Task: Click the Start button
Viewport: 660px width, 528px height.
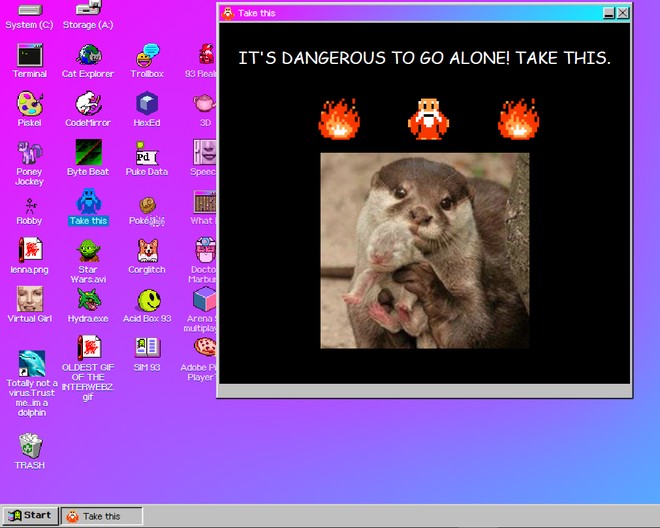Action: click(x=28, y=516)
